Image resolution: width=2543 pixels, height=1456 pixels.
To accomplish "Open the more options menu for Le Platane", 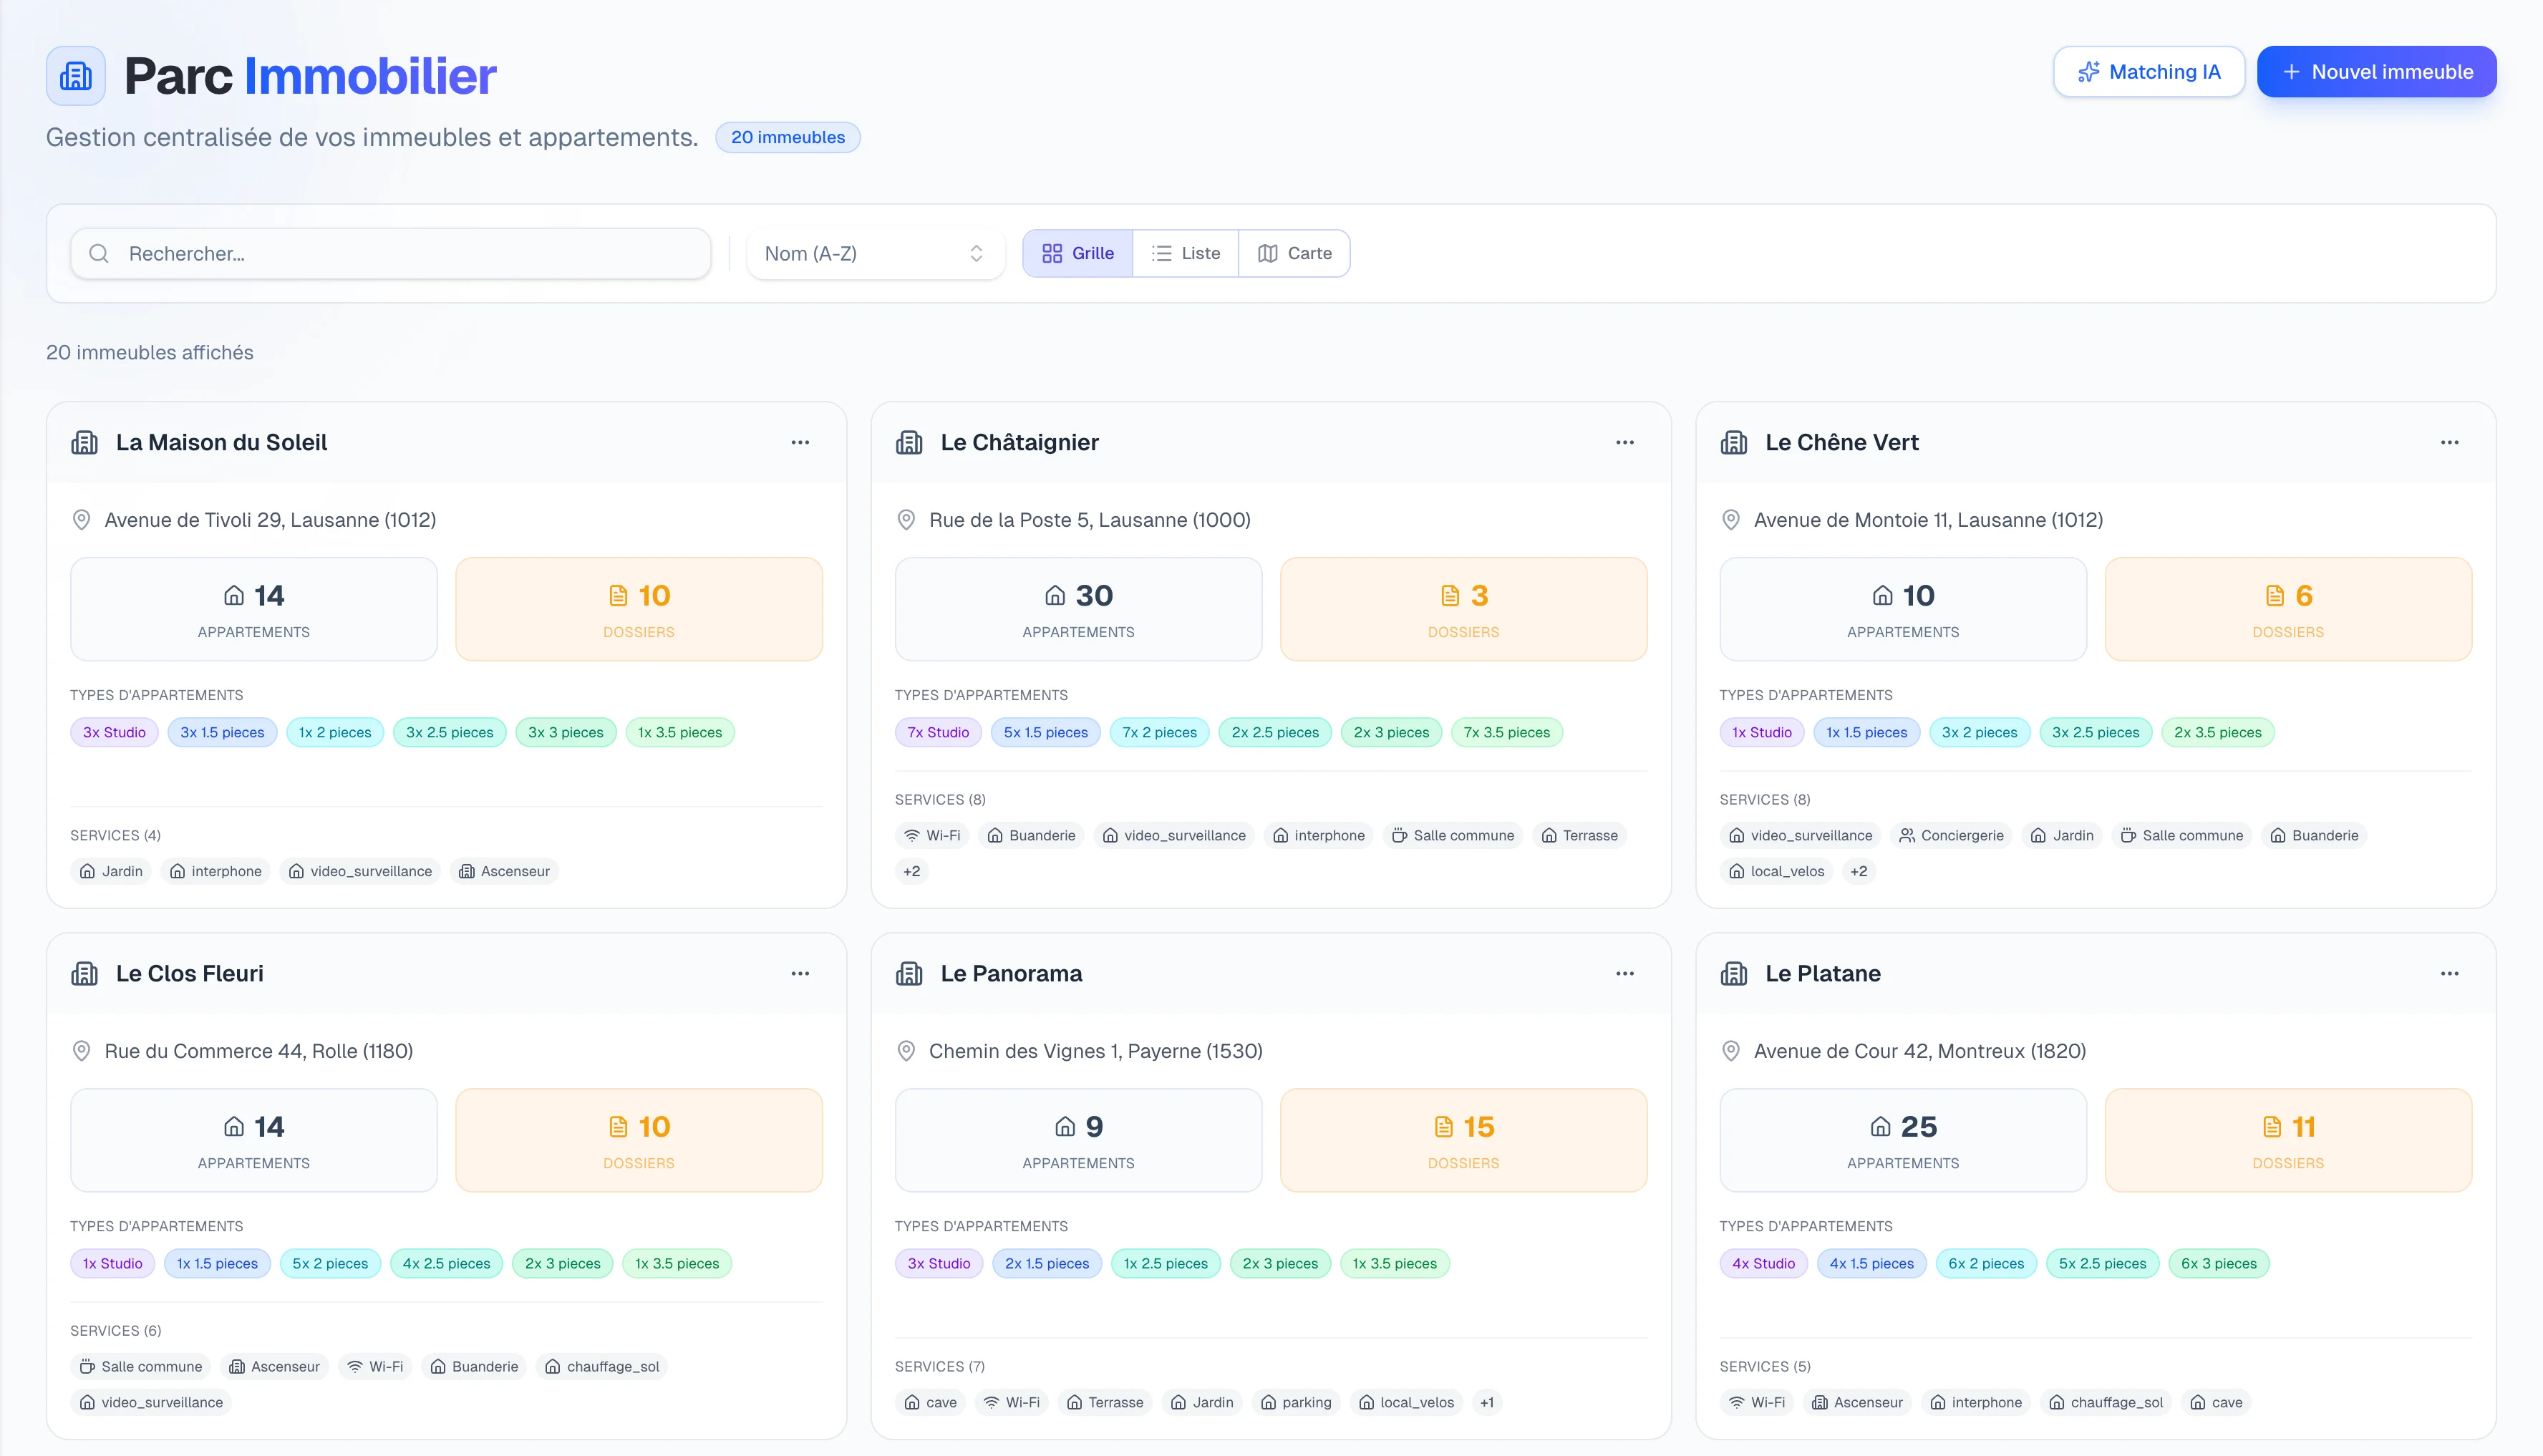I will [x=2448, y=973].
